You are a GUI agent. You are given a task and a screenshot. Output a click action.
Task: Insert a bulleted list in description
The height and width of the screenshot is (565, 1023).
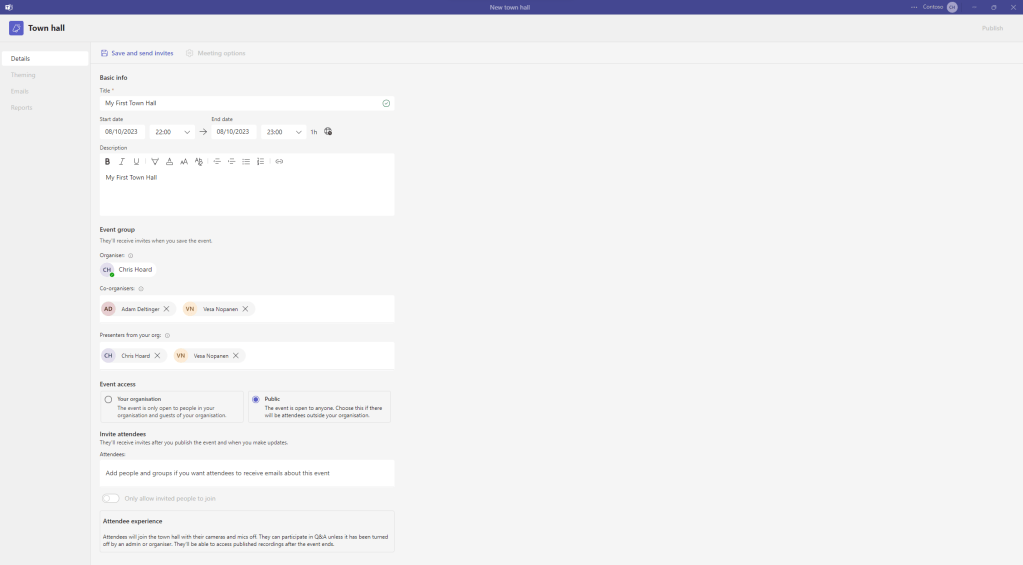pos(246,161)
